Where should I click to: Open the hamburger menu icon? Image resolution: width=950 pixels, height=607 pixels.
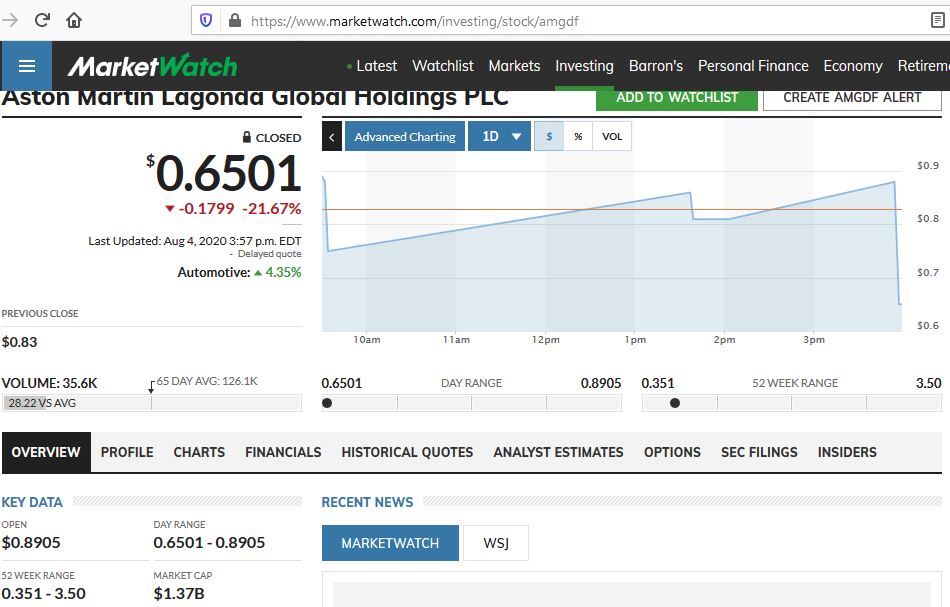(27, 65)
